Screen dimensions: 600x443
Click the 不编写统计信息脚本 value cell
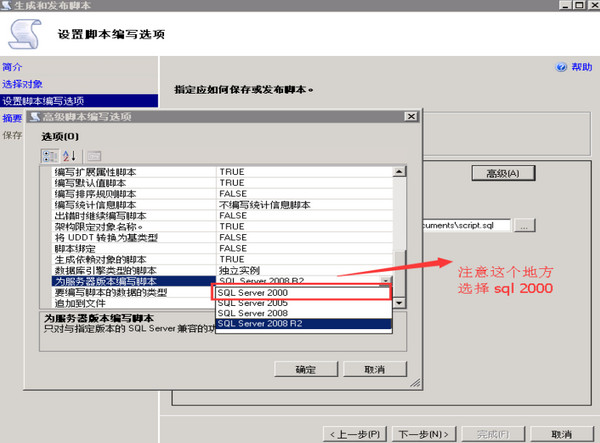[305, 205]
